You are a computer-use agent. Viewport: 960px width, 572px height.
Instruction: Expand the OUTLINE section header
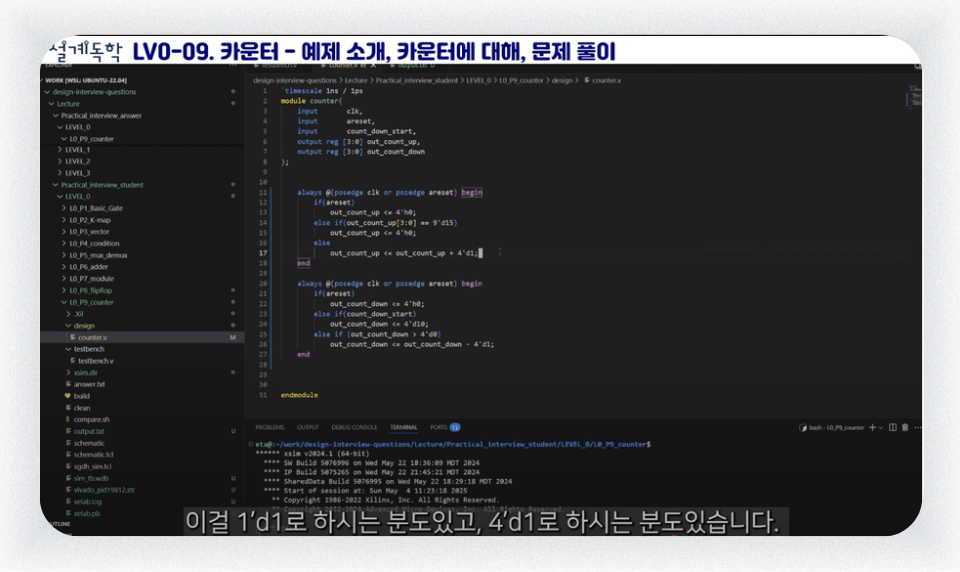[58, 524]
